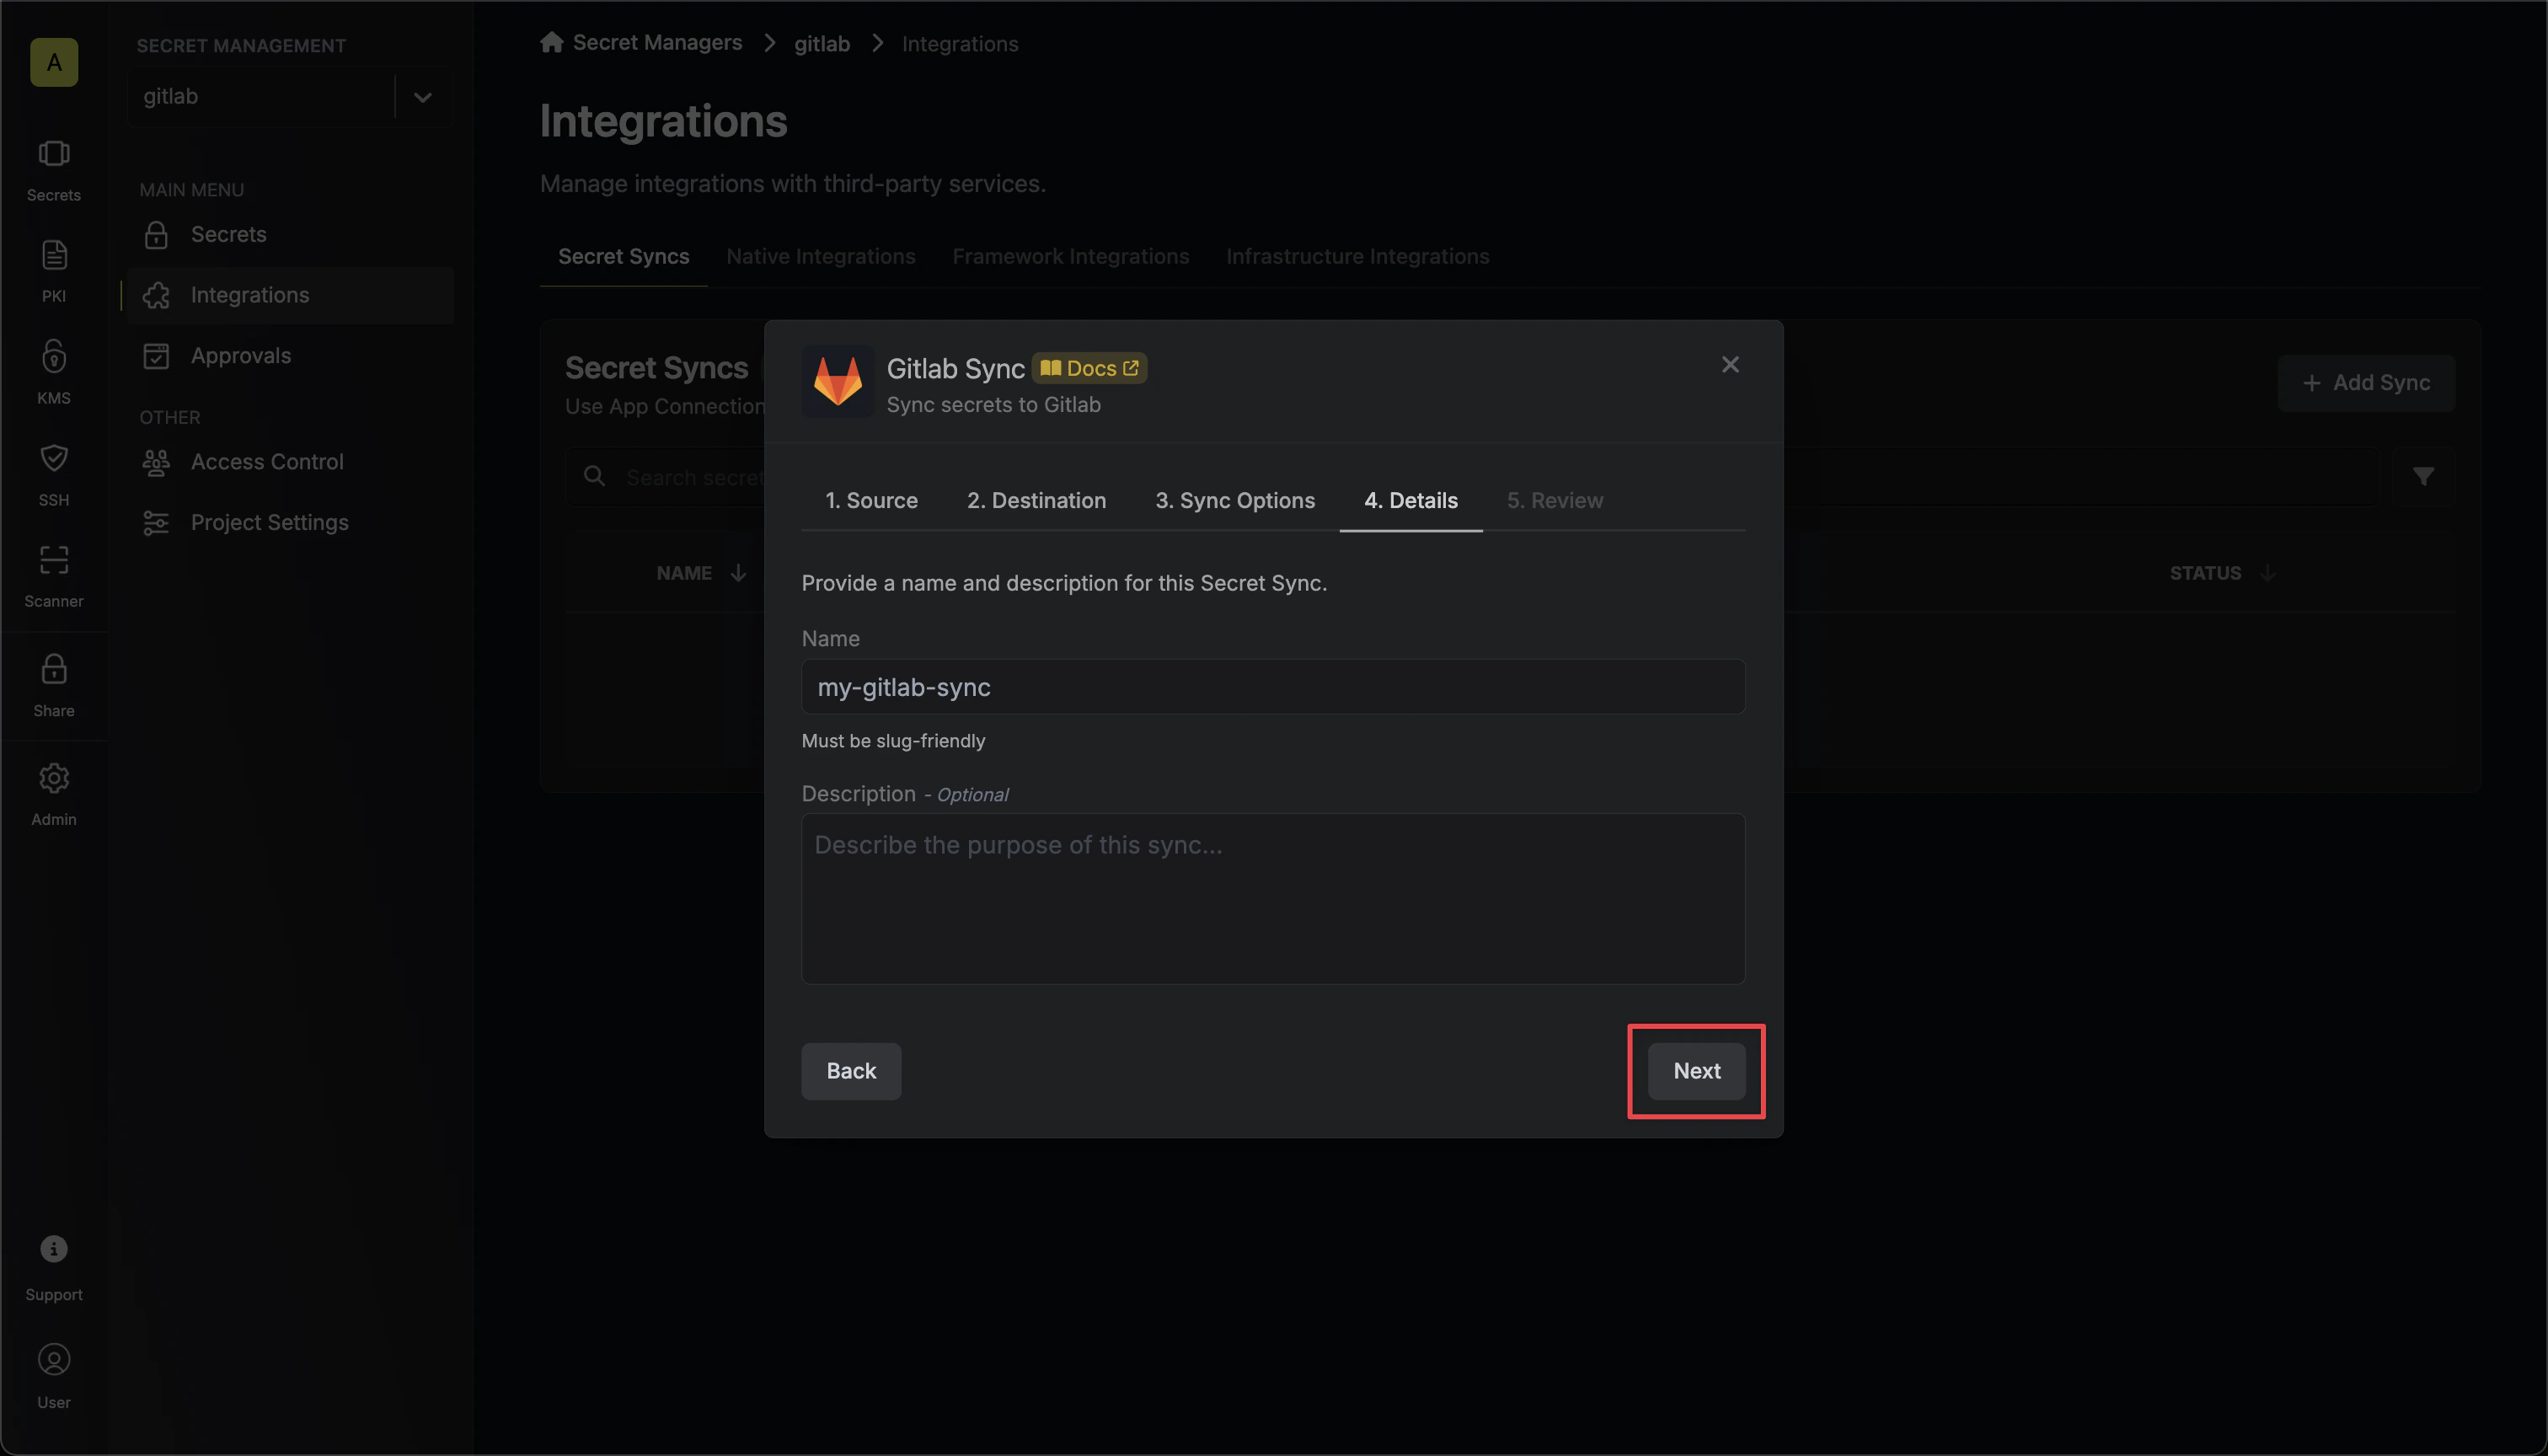2548x1456 pixels.
Task: Focus the Description text area
Action: 1273,899
